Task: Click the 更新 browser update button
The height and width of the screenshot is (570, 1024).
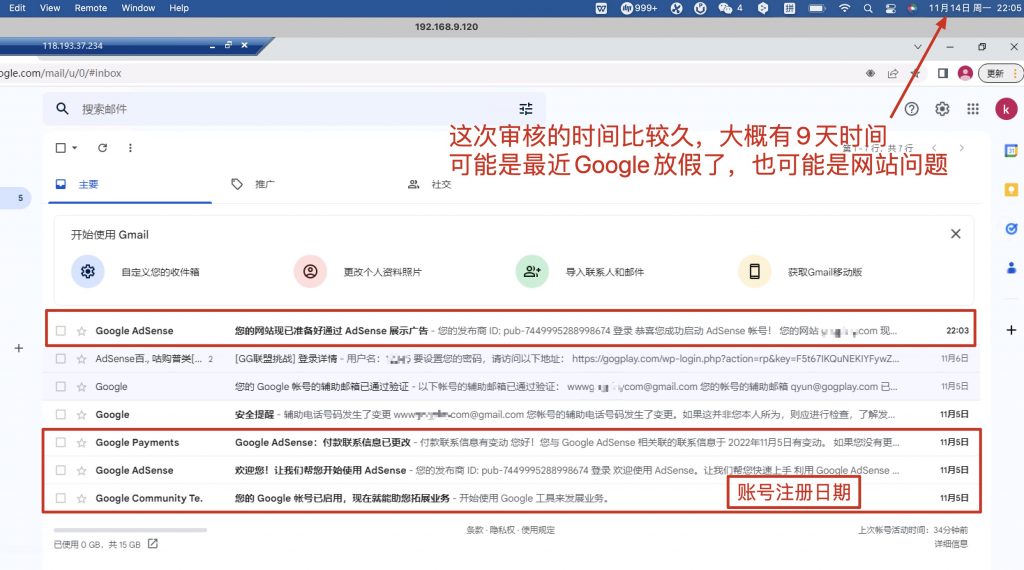Action: 999,73
